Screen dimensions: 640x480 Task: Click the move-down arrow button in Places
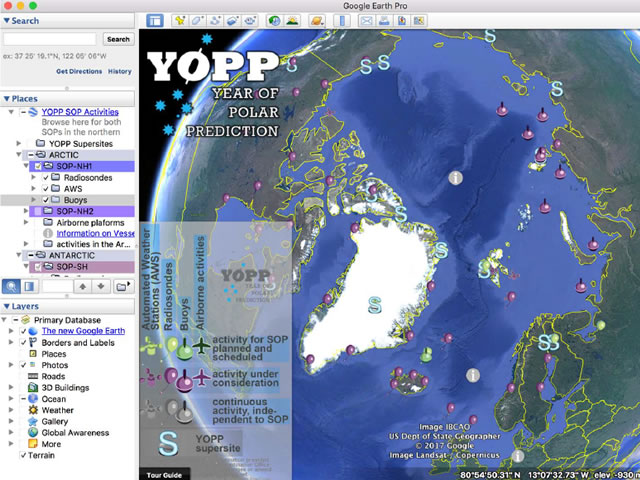tap(101, 287)
